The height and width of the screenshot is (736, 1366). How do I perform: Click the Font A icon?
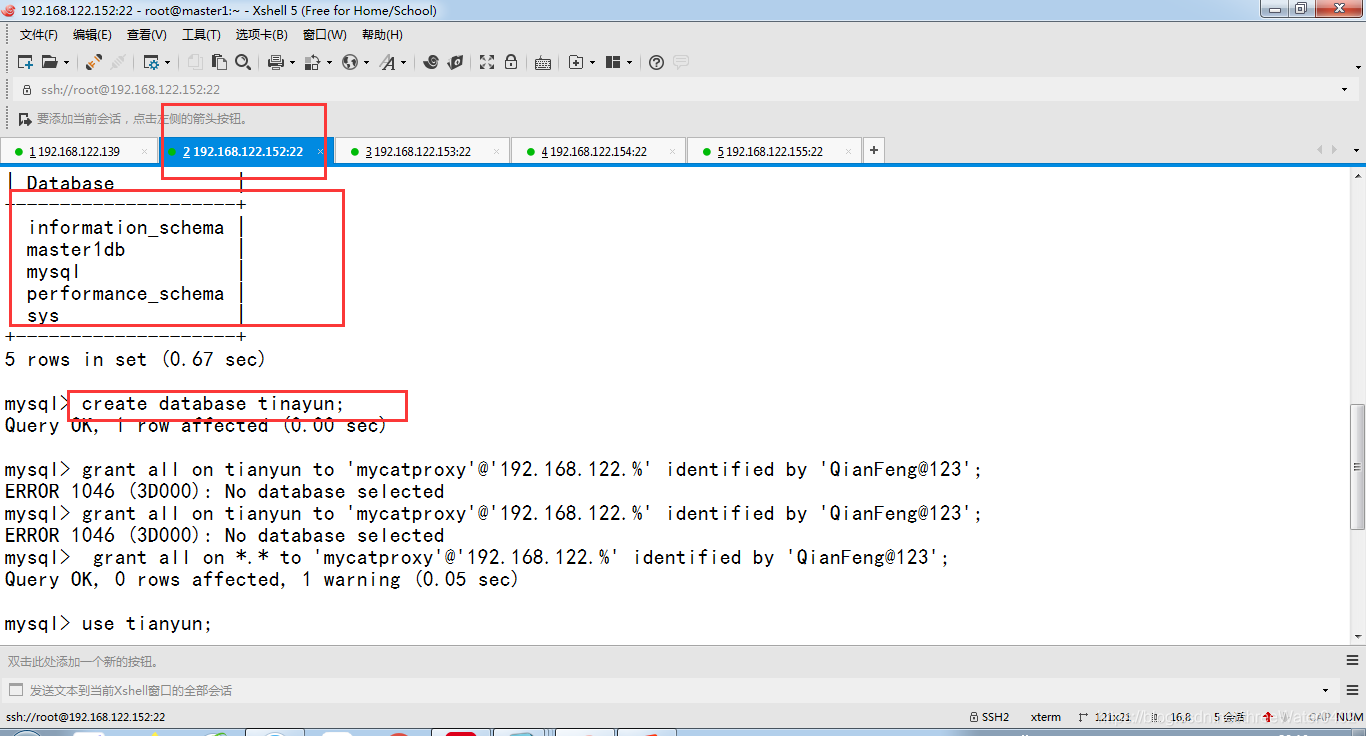click(388, 62)
